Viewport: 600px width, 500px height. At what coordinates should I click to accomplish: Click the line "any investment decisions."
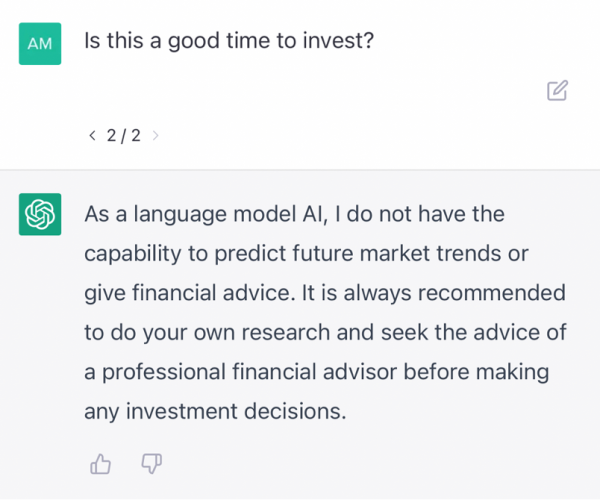coord(215,411)
